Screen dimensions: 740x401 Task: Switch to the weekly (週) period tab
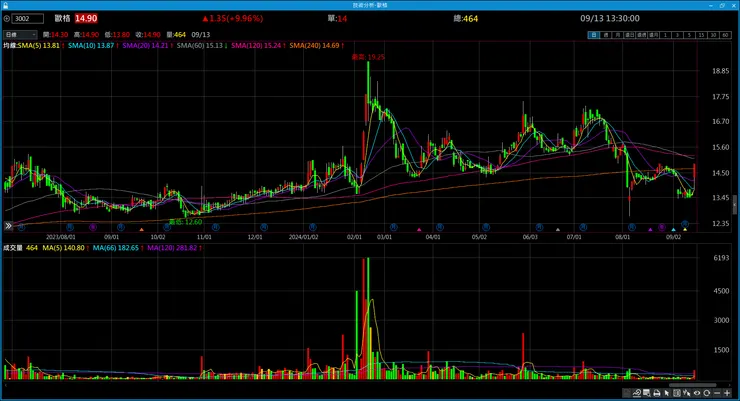pyautogui.click(x=606, y=35)
